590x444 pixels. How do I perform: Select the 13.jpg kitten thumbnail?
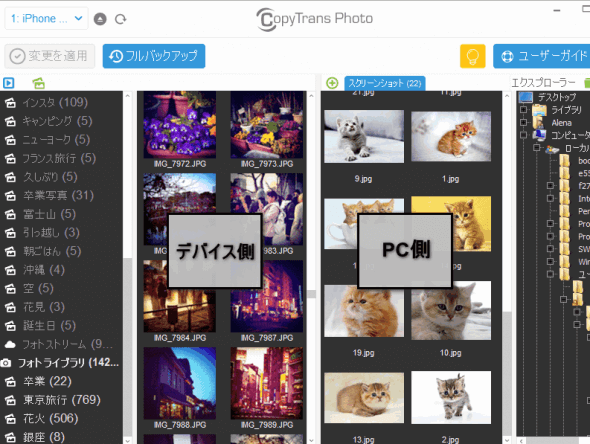click(364, 399)
